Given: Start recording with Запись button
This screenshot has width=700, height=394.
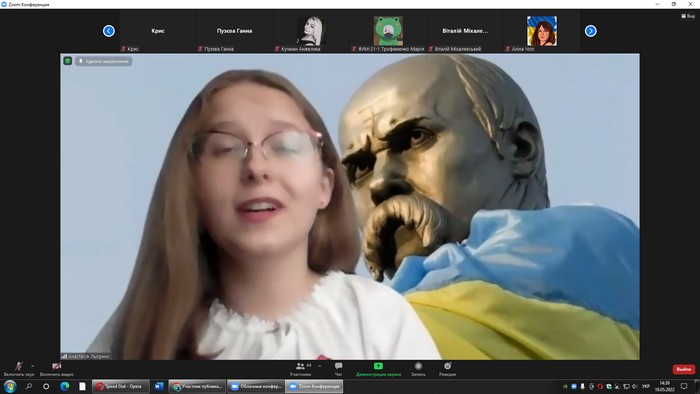Looking at the screenshot, I should point(418,369).
